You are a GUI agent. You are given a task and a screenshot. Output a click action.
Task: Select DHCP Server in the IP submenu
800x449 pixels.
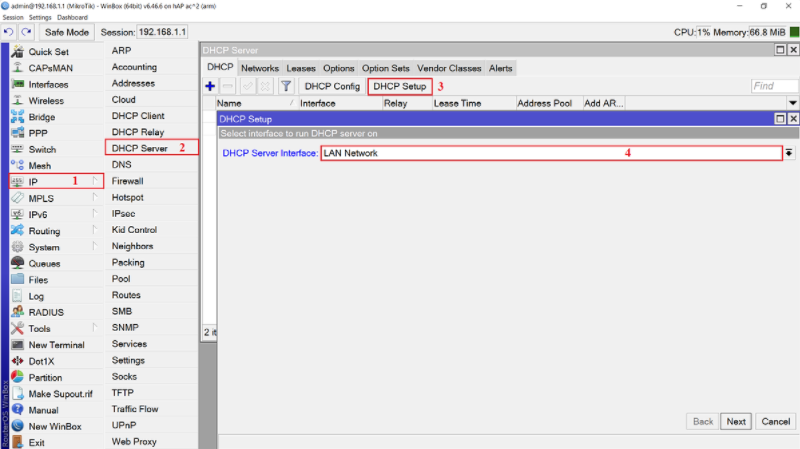click(140, 148)
